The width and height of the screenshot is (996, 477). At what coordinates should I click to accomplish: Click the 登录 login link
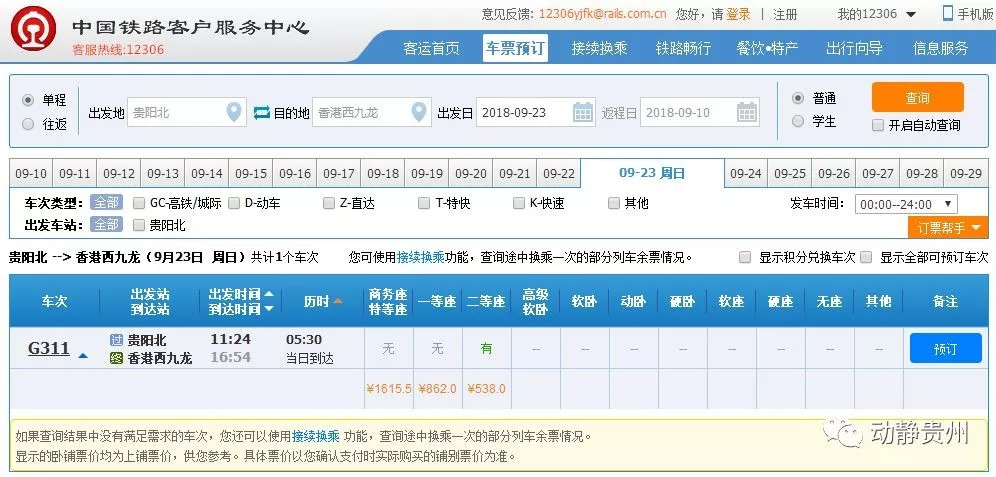coord(738,14)
